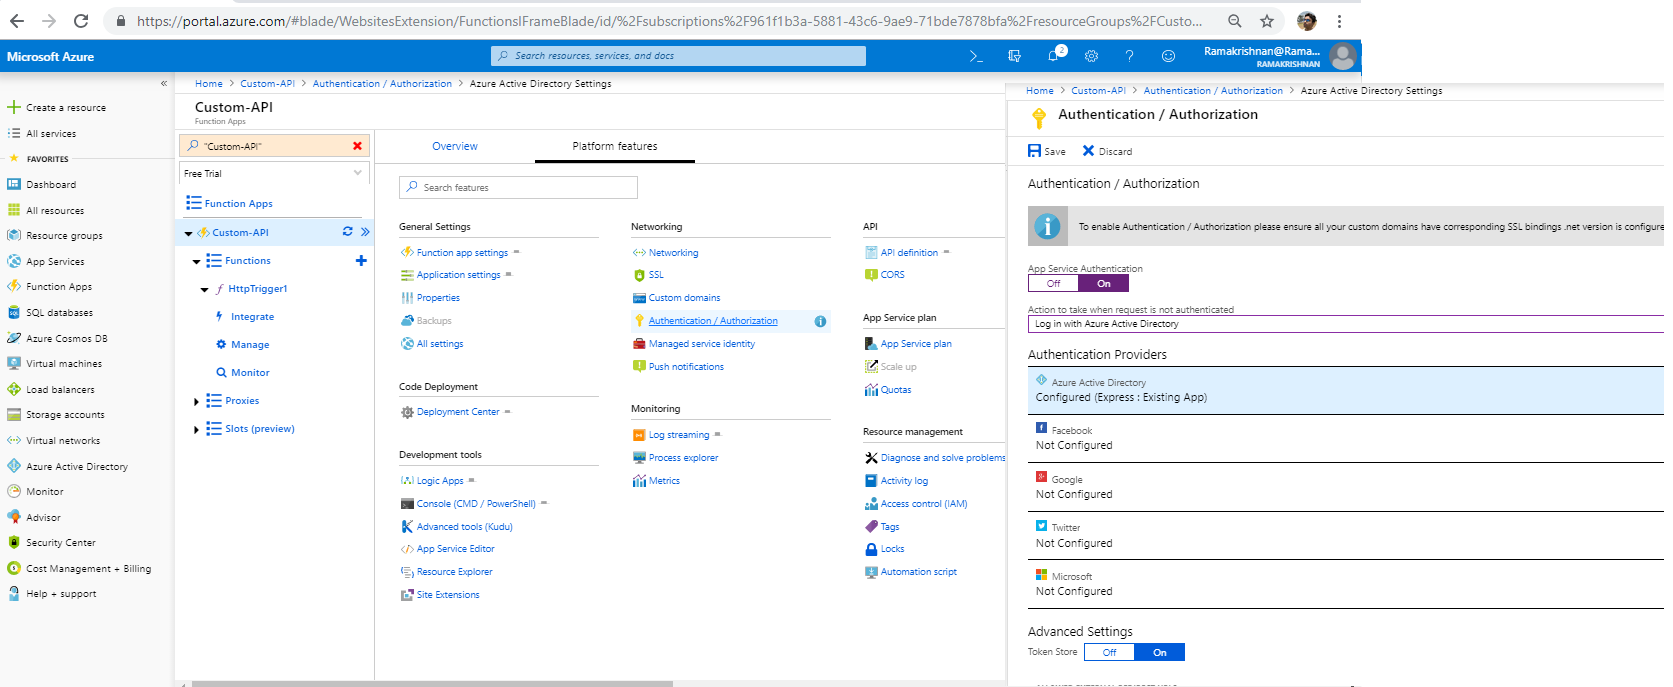Click the browser reload icon
The image size is (1673, 687).
coord(81,20)
